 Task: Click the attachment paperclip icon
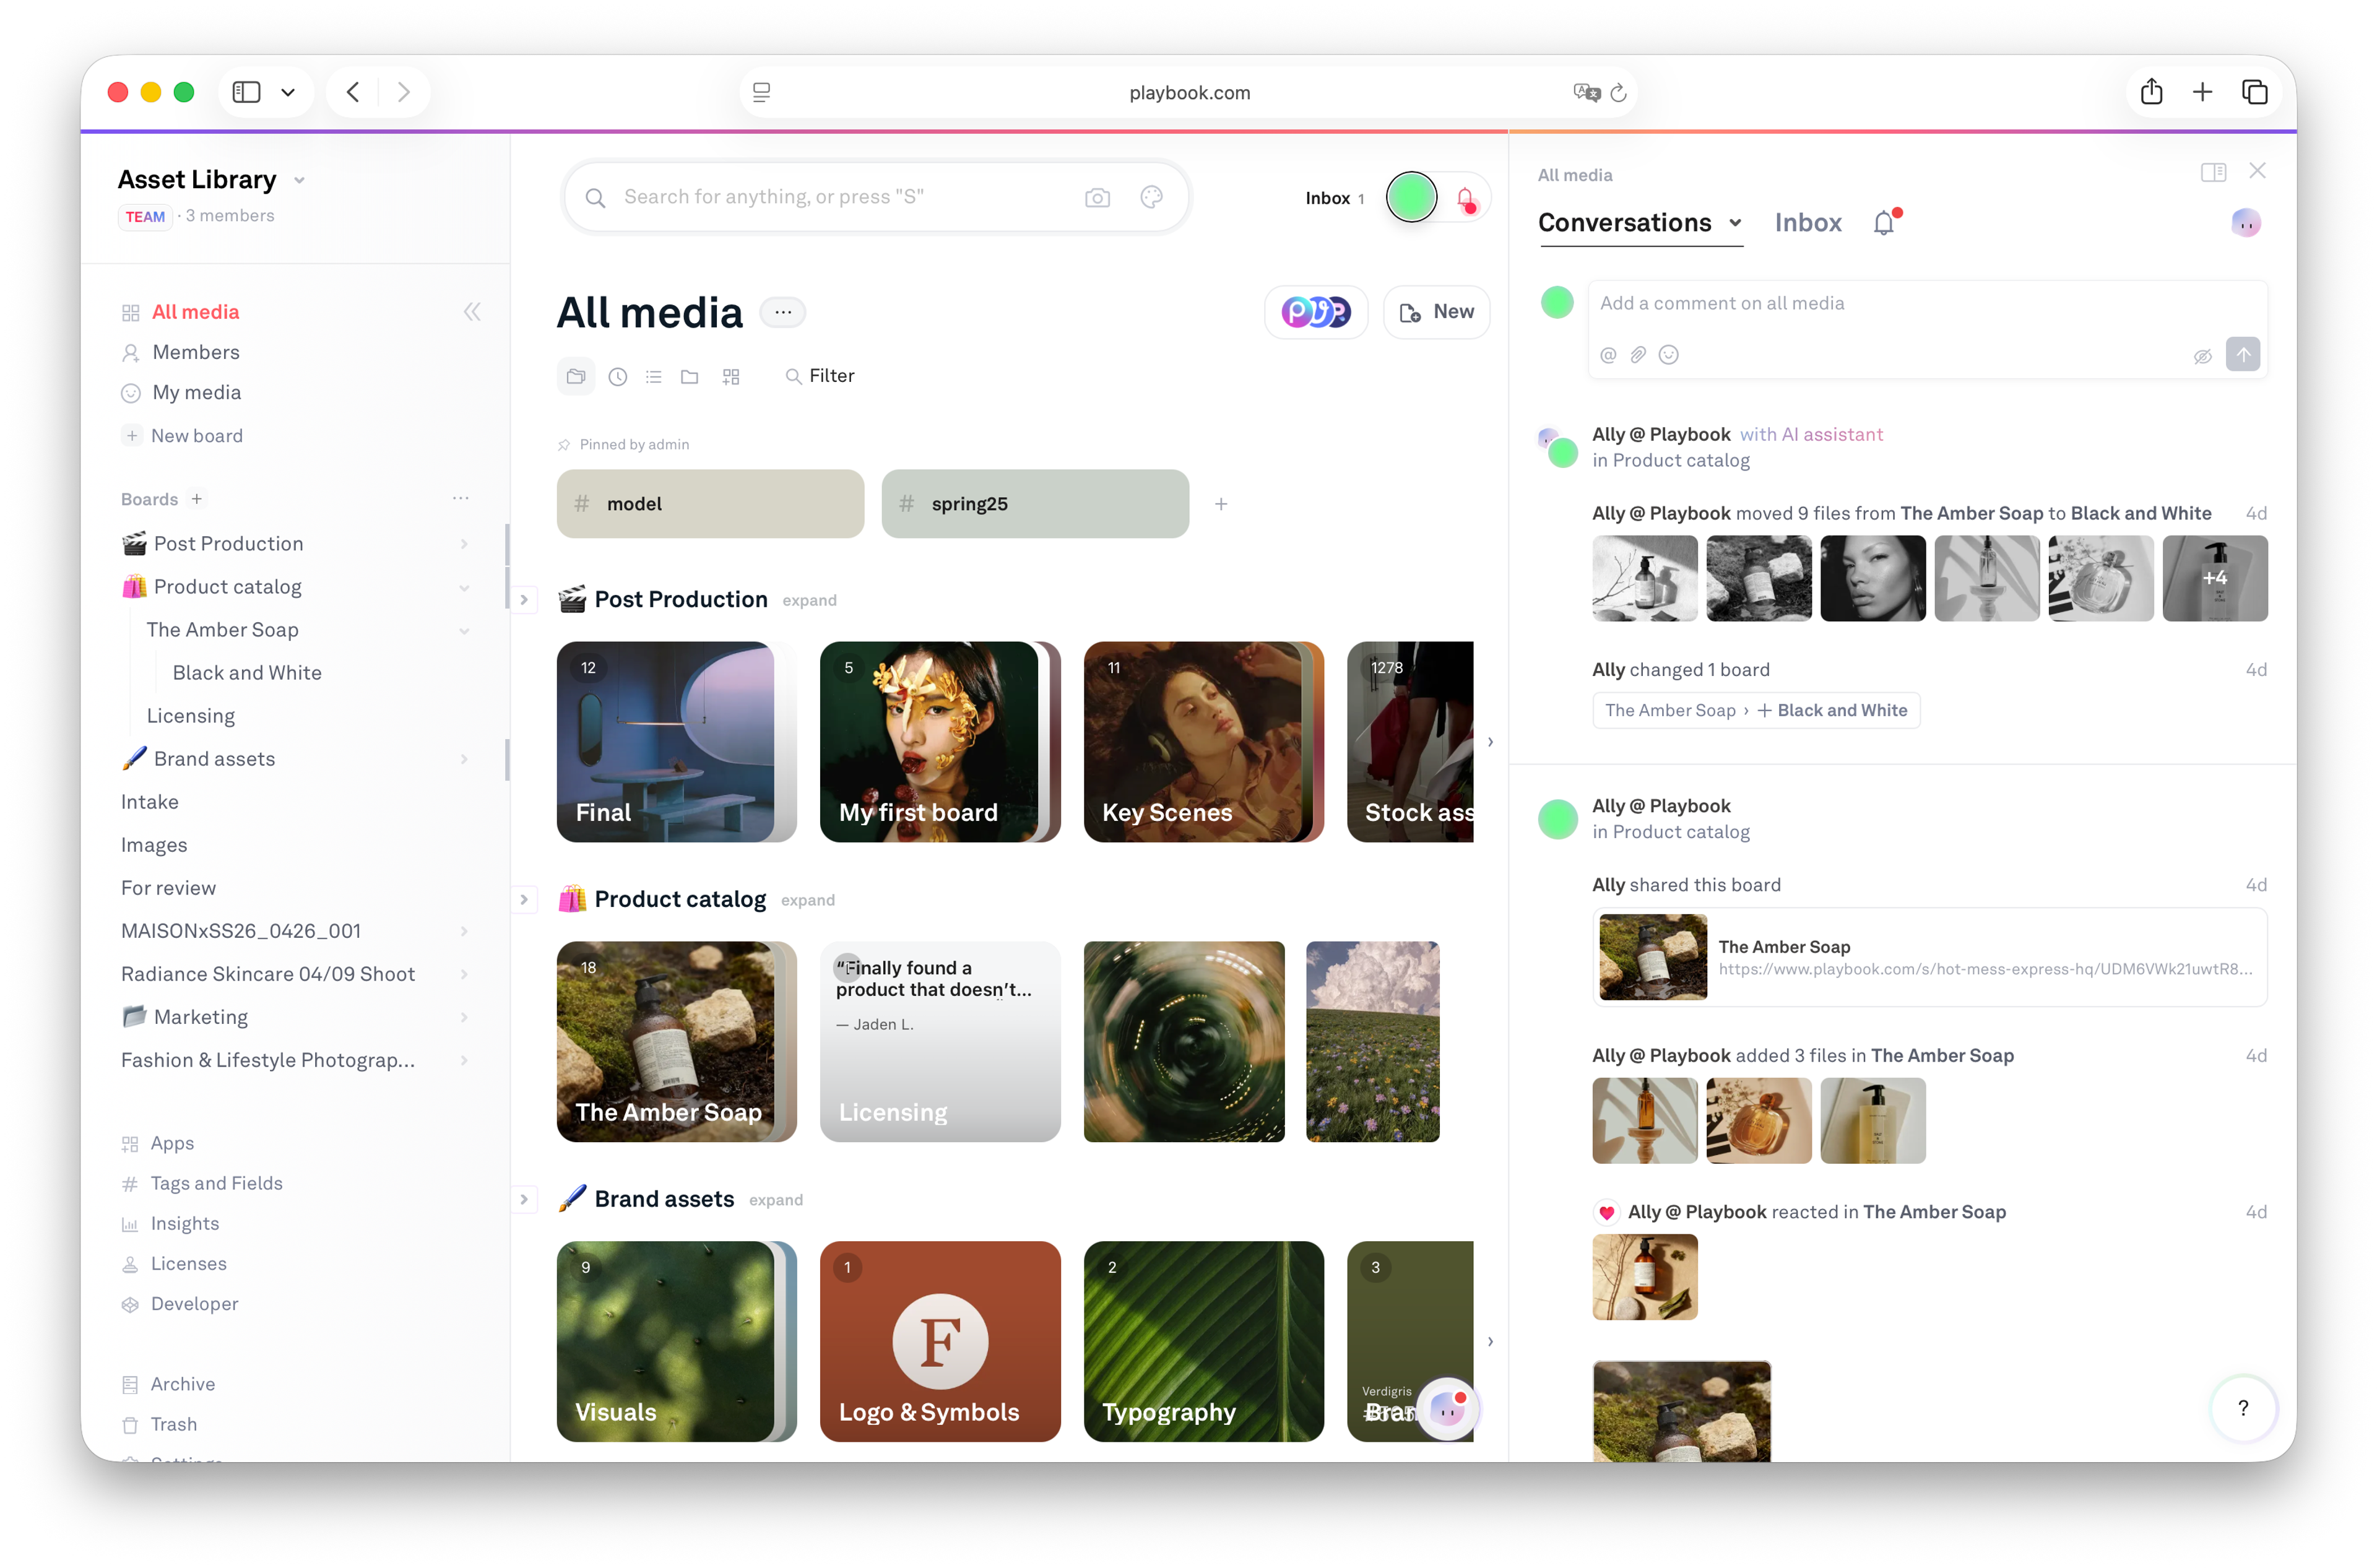[x=1638, y=355]
